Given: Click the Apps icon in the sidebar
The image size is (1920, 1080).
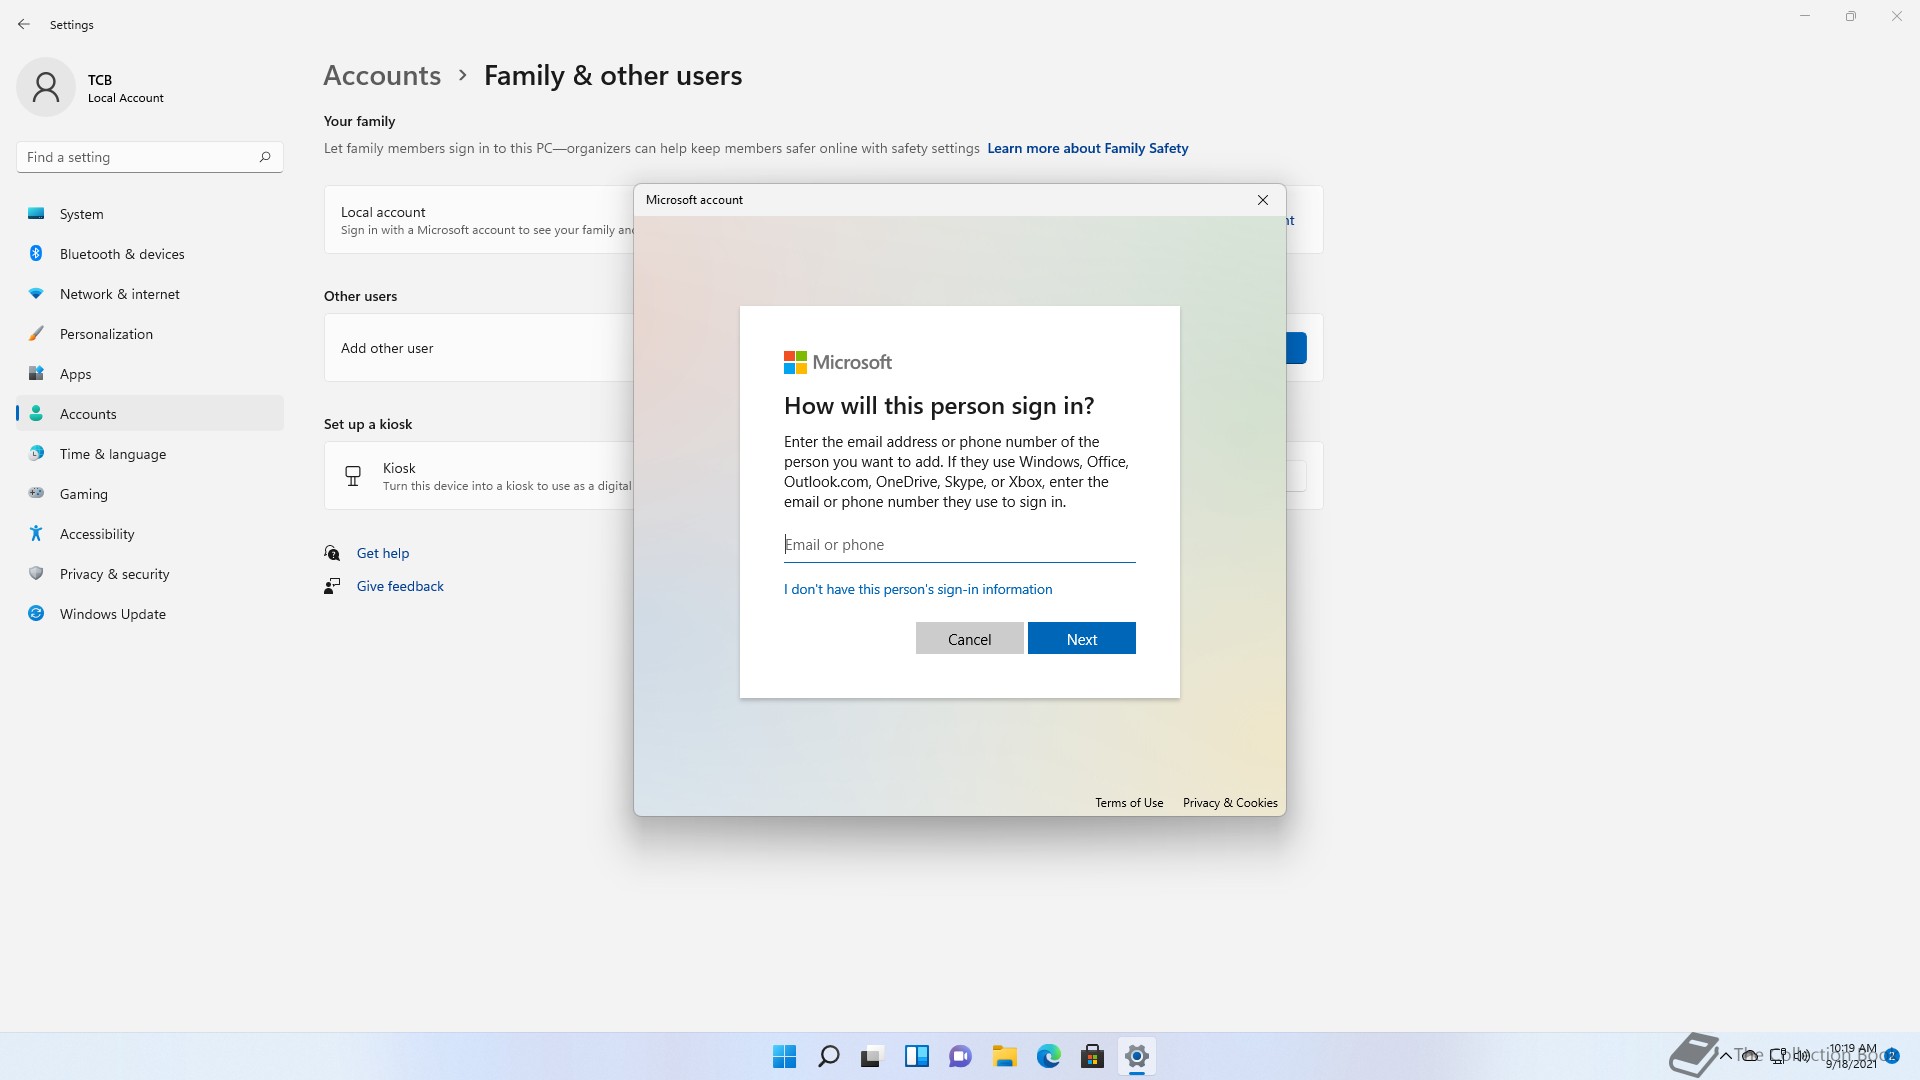Looking at the screenshot, I should tap(36, 374).
